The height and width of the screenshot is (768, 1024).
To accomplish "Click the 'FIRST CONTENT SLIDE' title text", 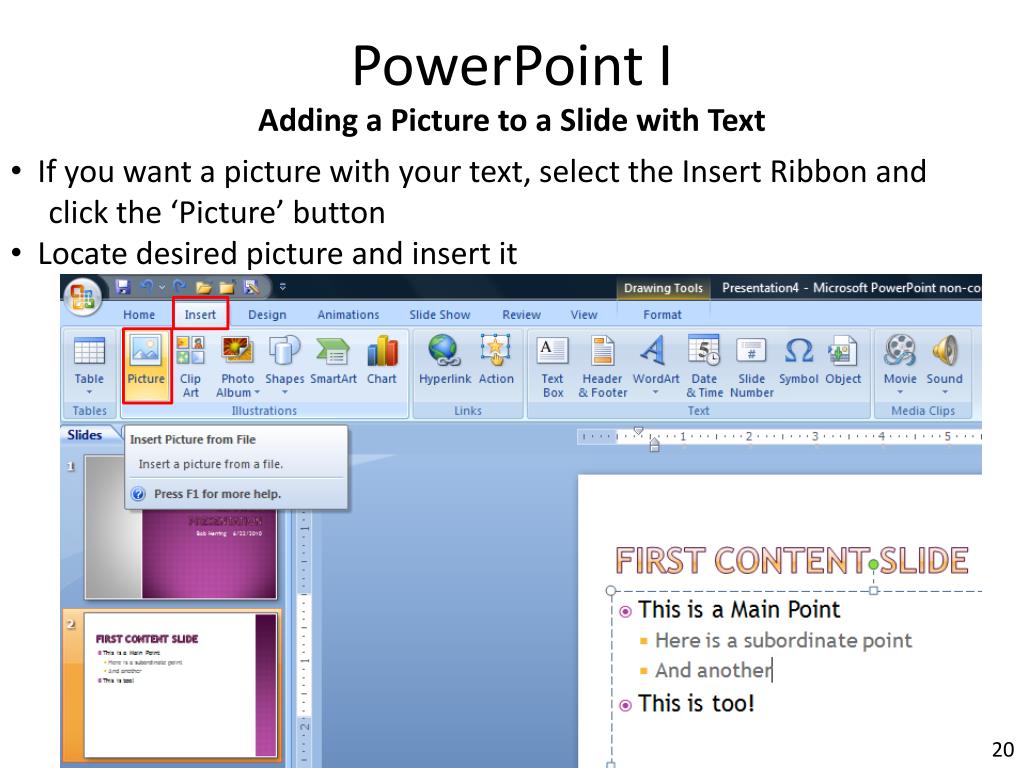I will [x=792, y=561].
